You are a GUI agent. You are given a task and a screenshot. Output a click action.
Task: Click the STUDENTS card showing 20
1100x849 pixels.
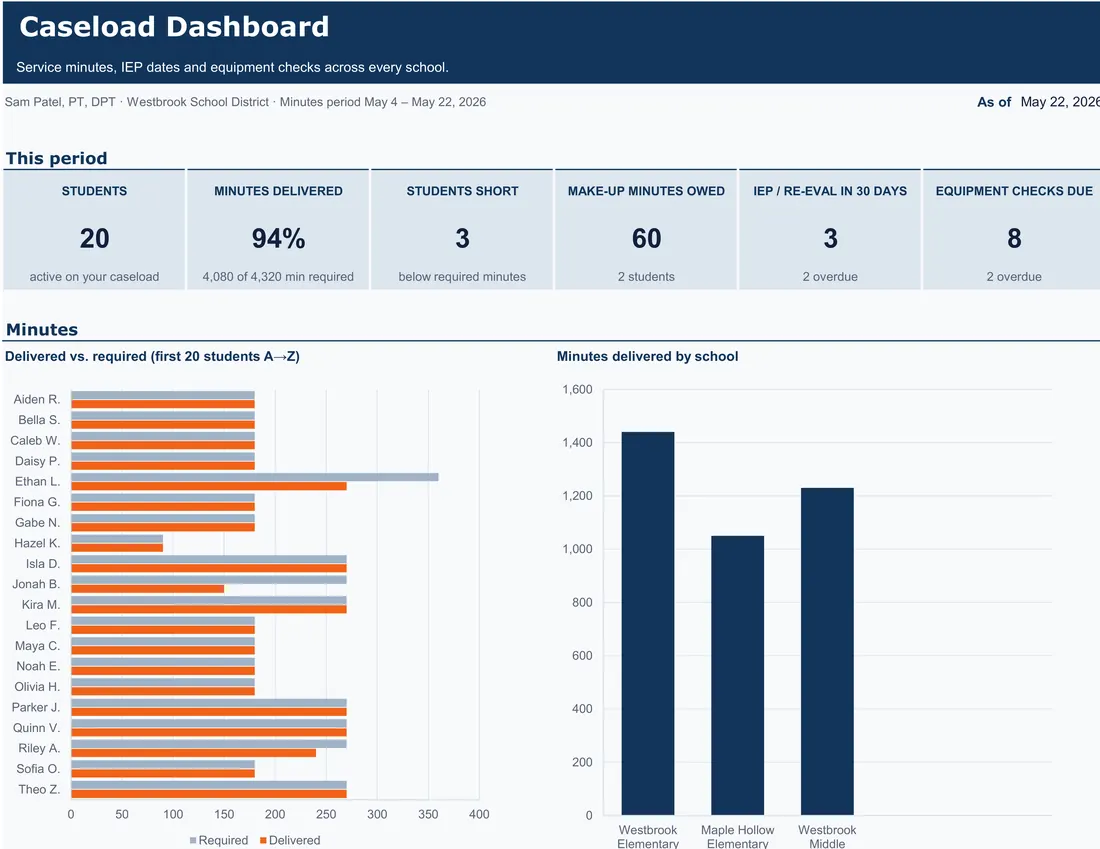pyautogui.click(x=94, y=229)
